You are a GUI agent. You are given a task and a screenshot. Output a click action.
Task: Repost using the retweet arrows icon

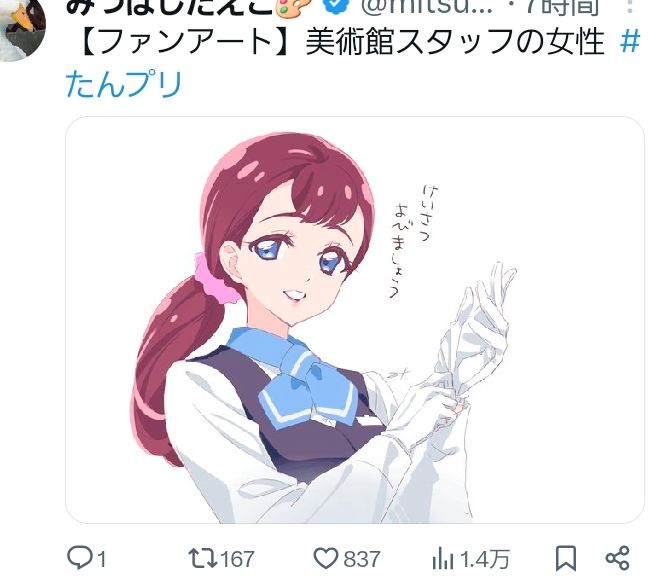coord(202,558)
